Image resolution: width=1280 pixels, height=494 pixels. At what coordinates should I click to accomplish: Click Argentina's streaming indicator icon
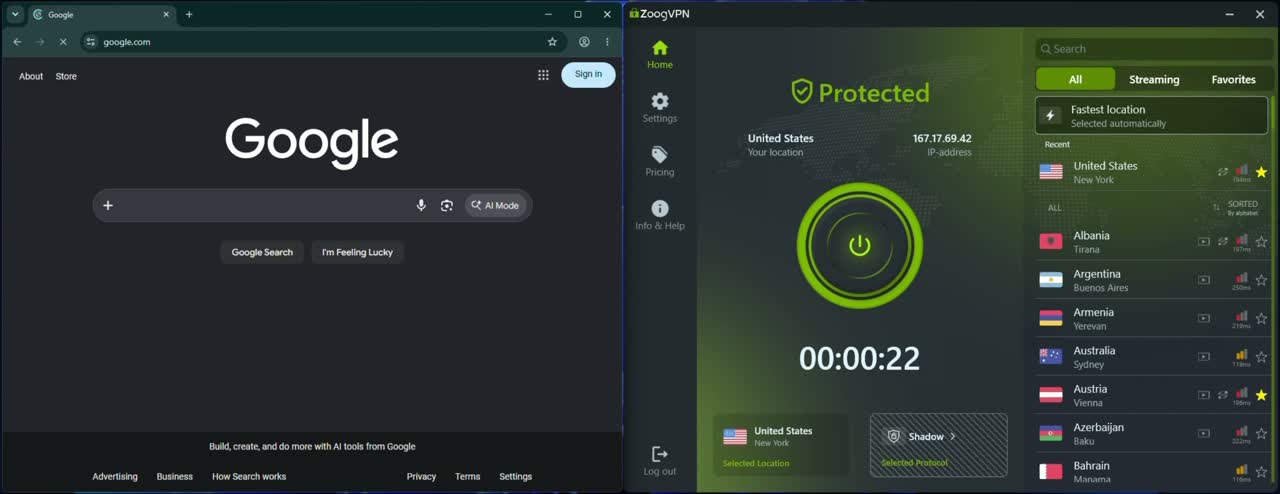1204,280
